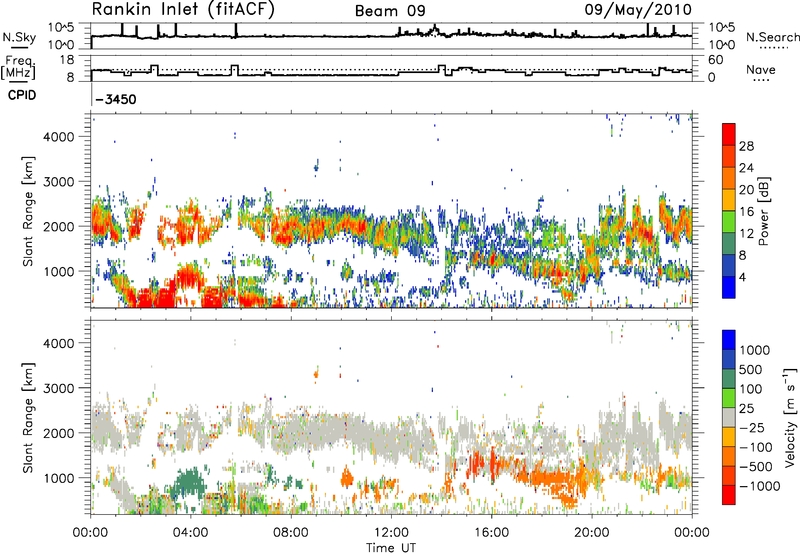
Task: Click the 'Freq. [MHz]' label
Action: coord(18,68)
